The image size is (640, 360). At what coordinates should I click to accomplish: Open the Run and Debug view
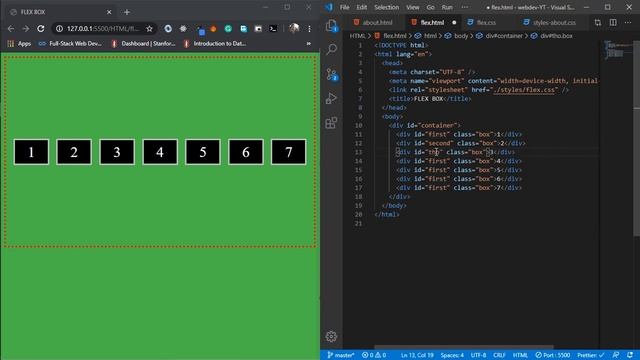[x=331, y=98]
